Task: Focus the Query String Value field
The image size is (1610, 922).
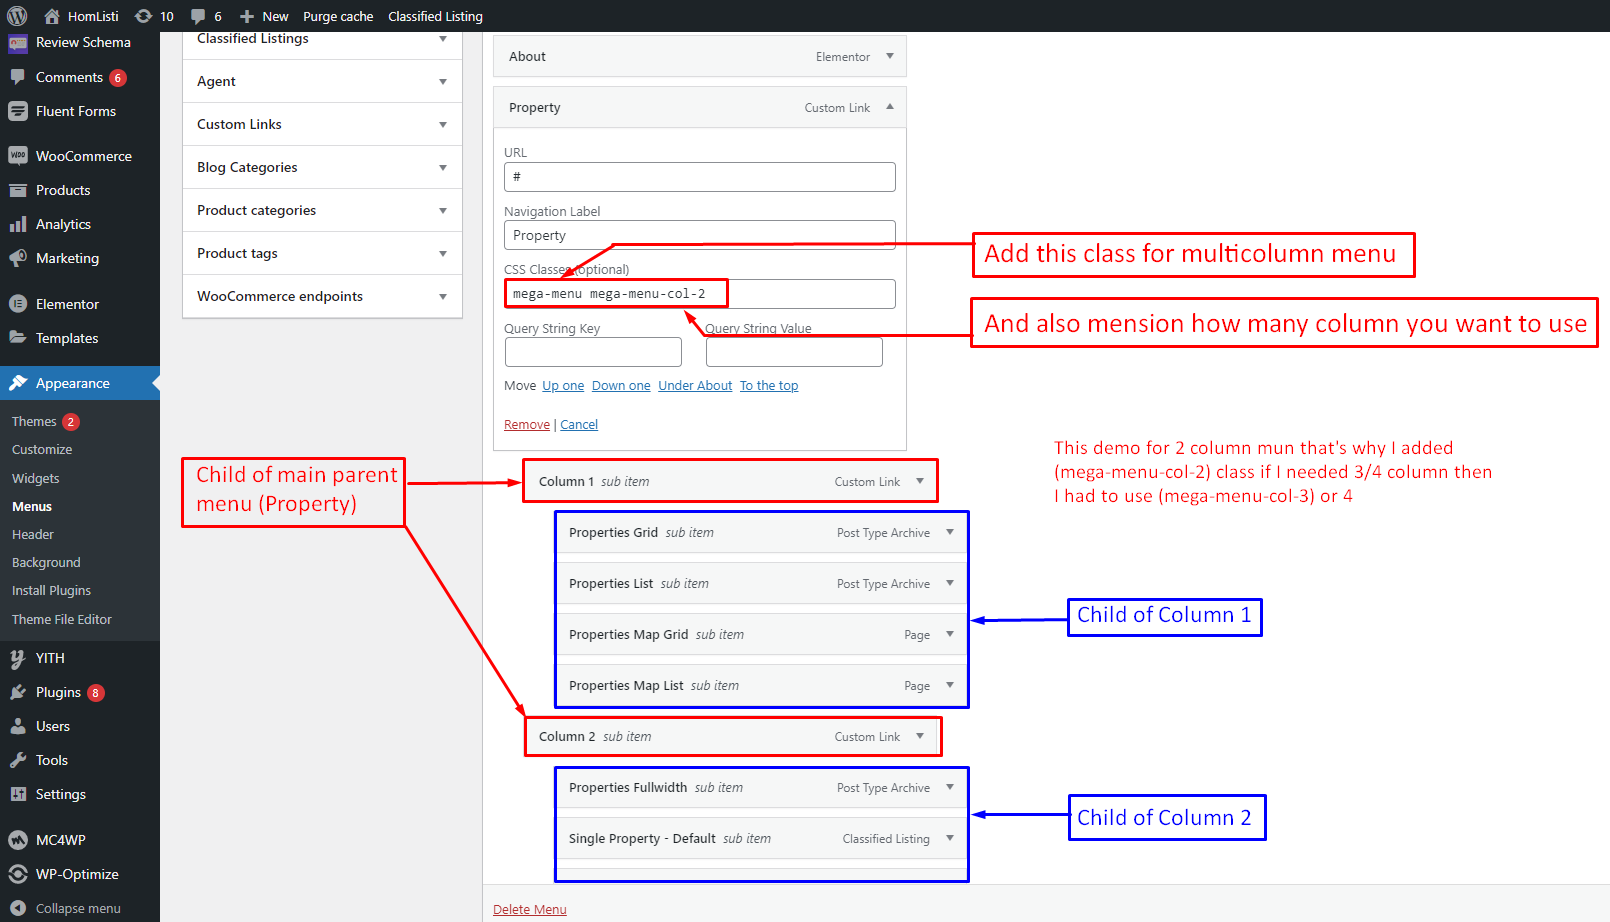Action: (794, 352)
